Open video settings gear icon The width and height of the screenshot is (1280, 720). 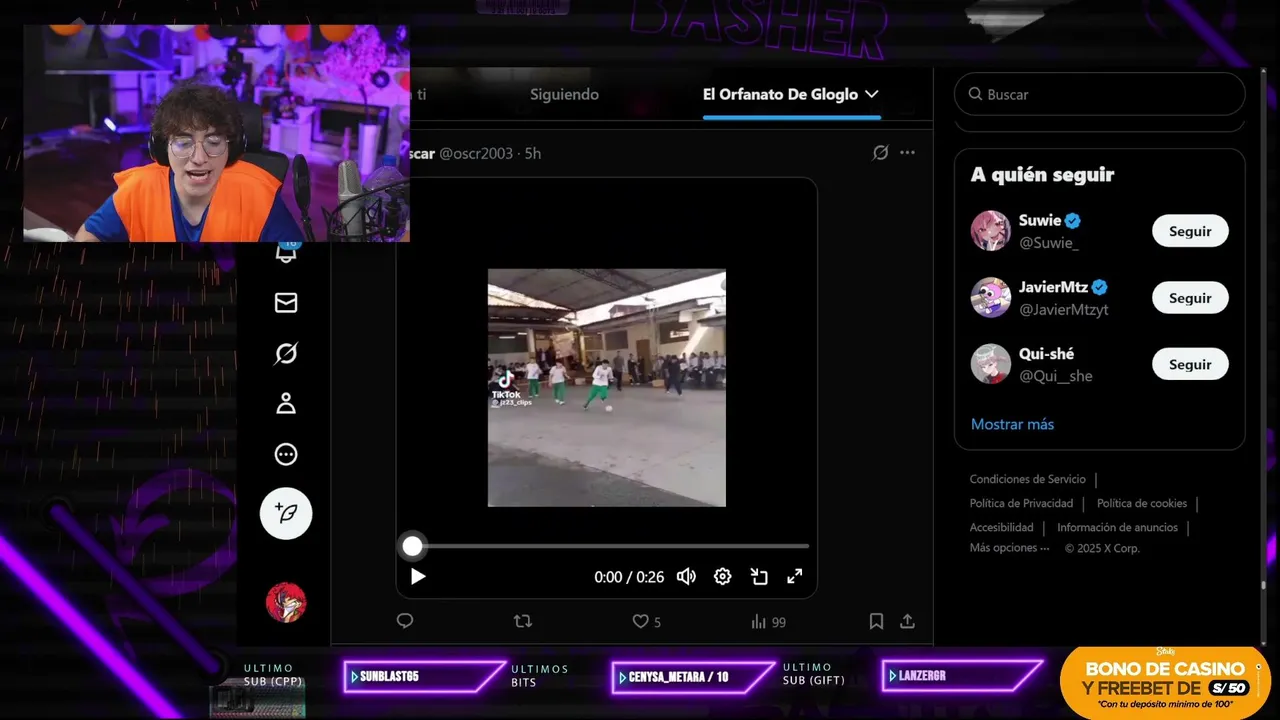[x=722, y=576]
